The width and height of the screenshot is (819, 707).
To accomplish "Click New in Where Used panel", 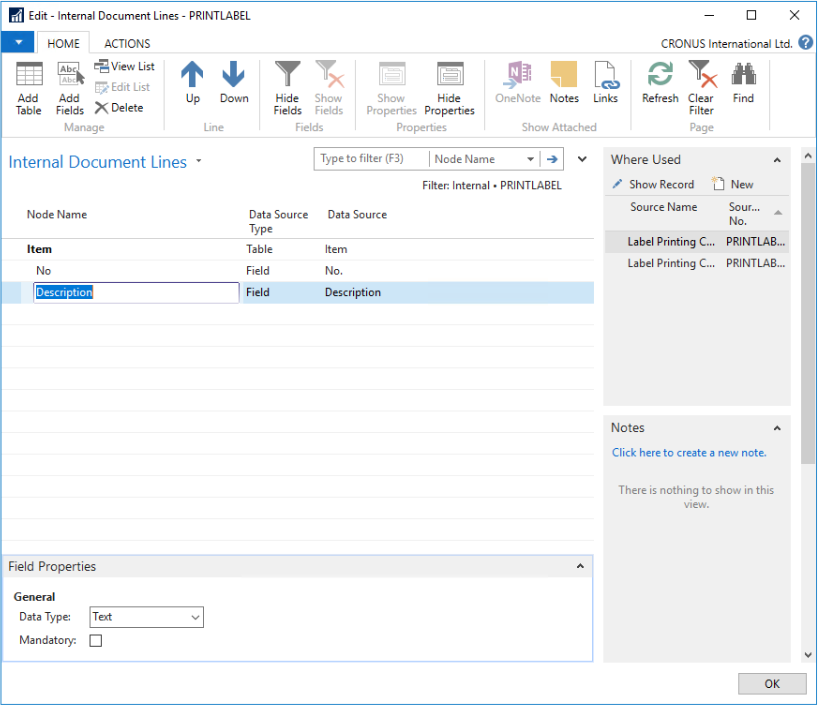I will pos(733,184).
